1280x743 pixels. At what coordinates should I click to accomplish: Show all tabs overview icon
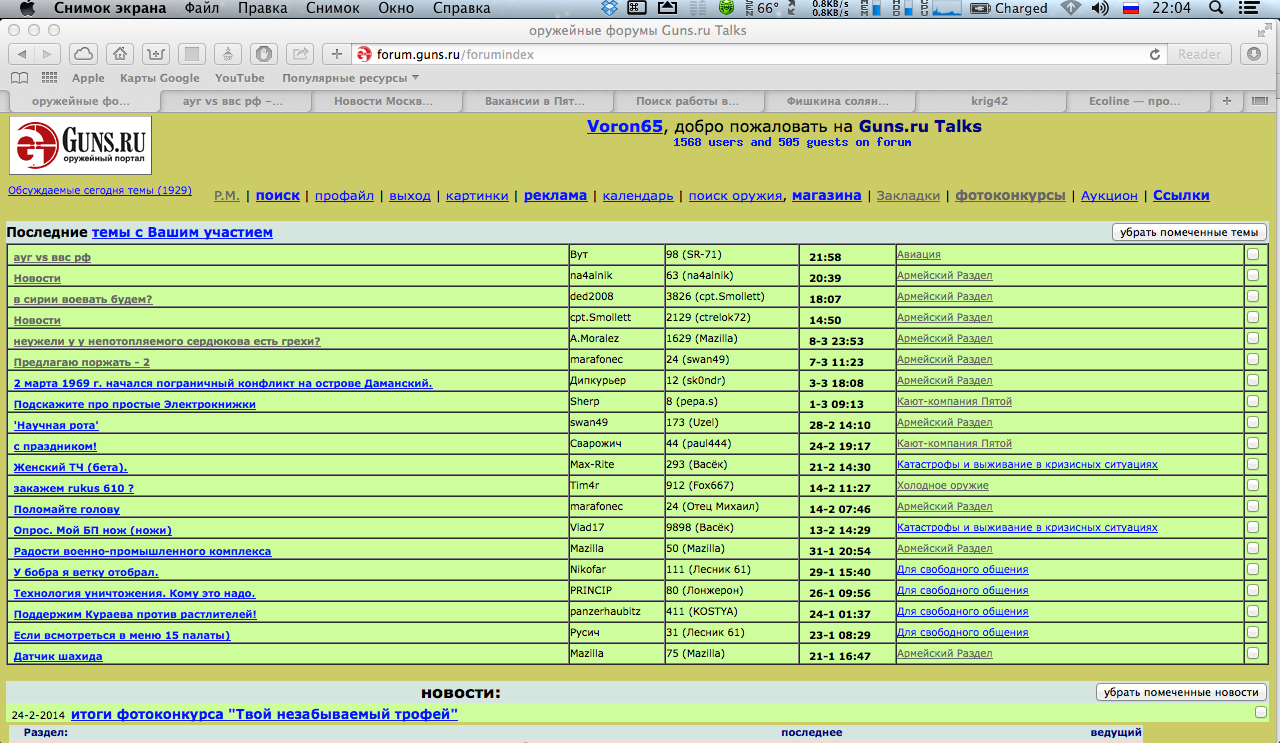[1259, 101]
